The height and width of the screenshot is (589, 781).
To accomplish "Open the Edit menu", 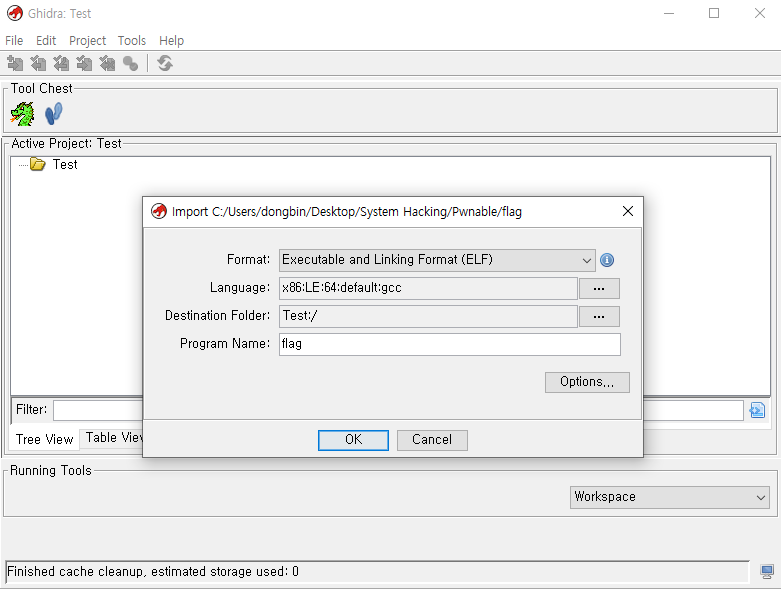I will 46,40.
